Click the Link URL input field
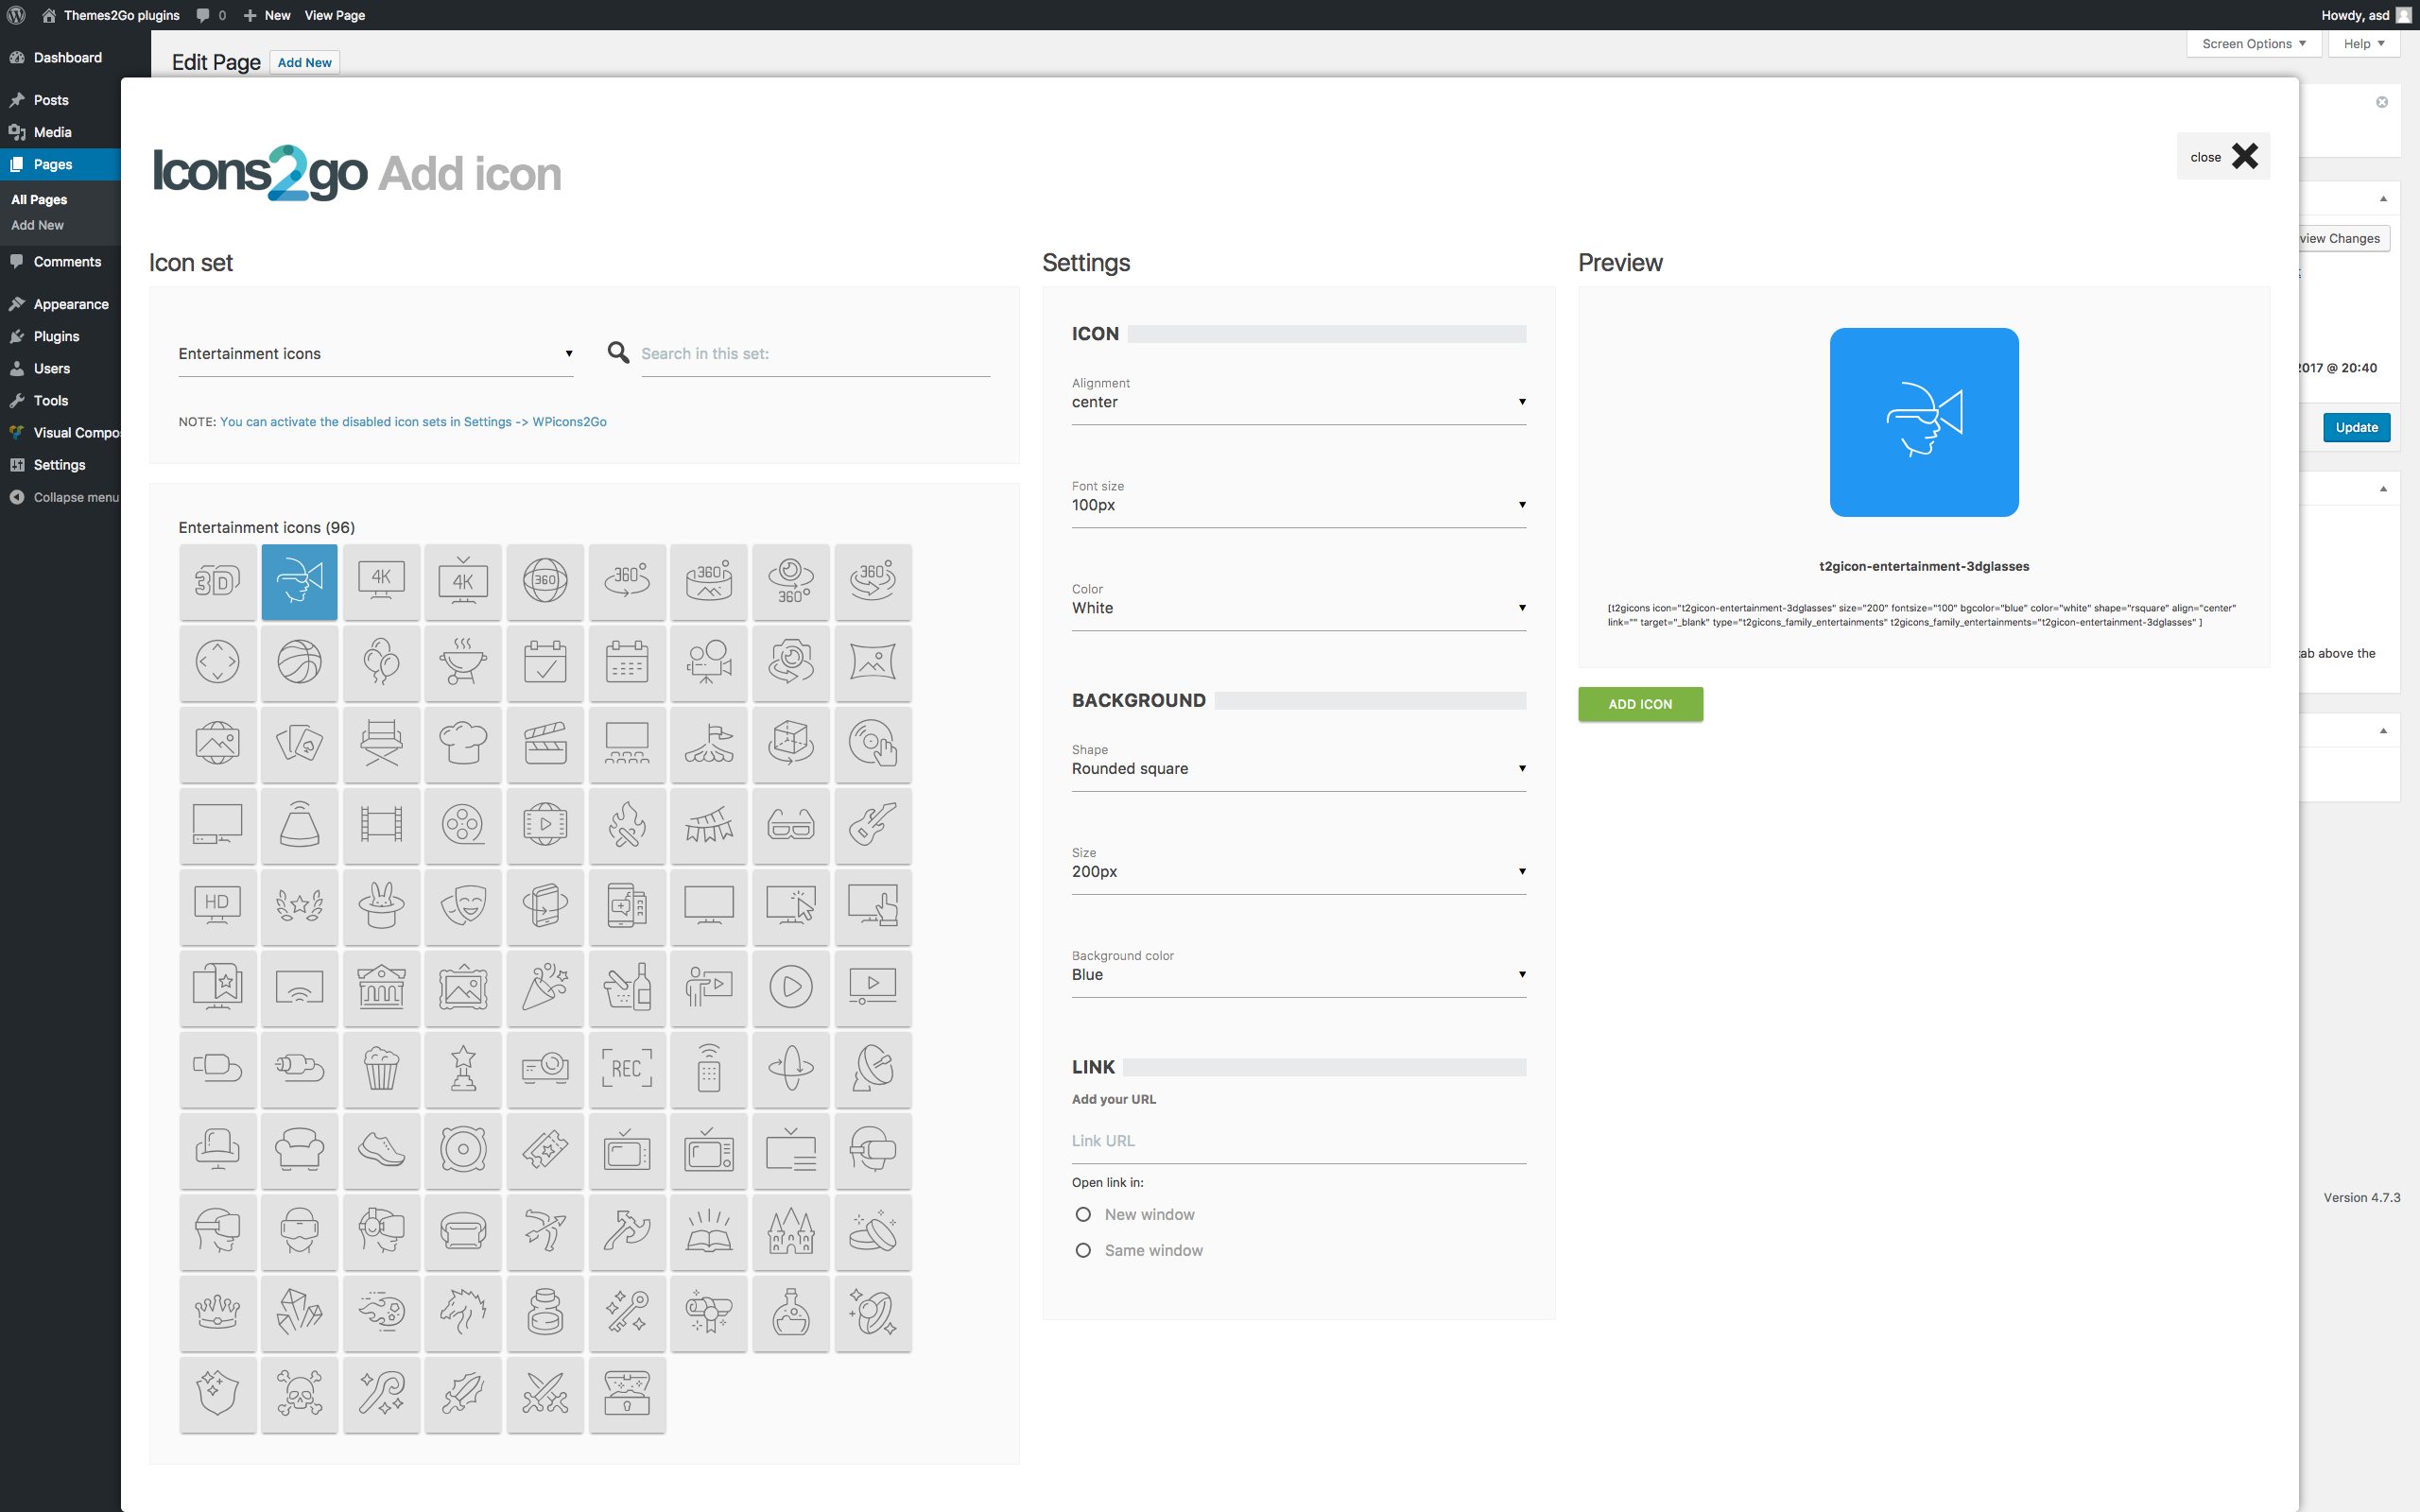Viewport: 2420px width, 1512px height. (x=1298, y=1141)
